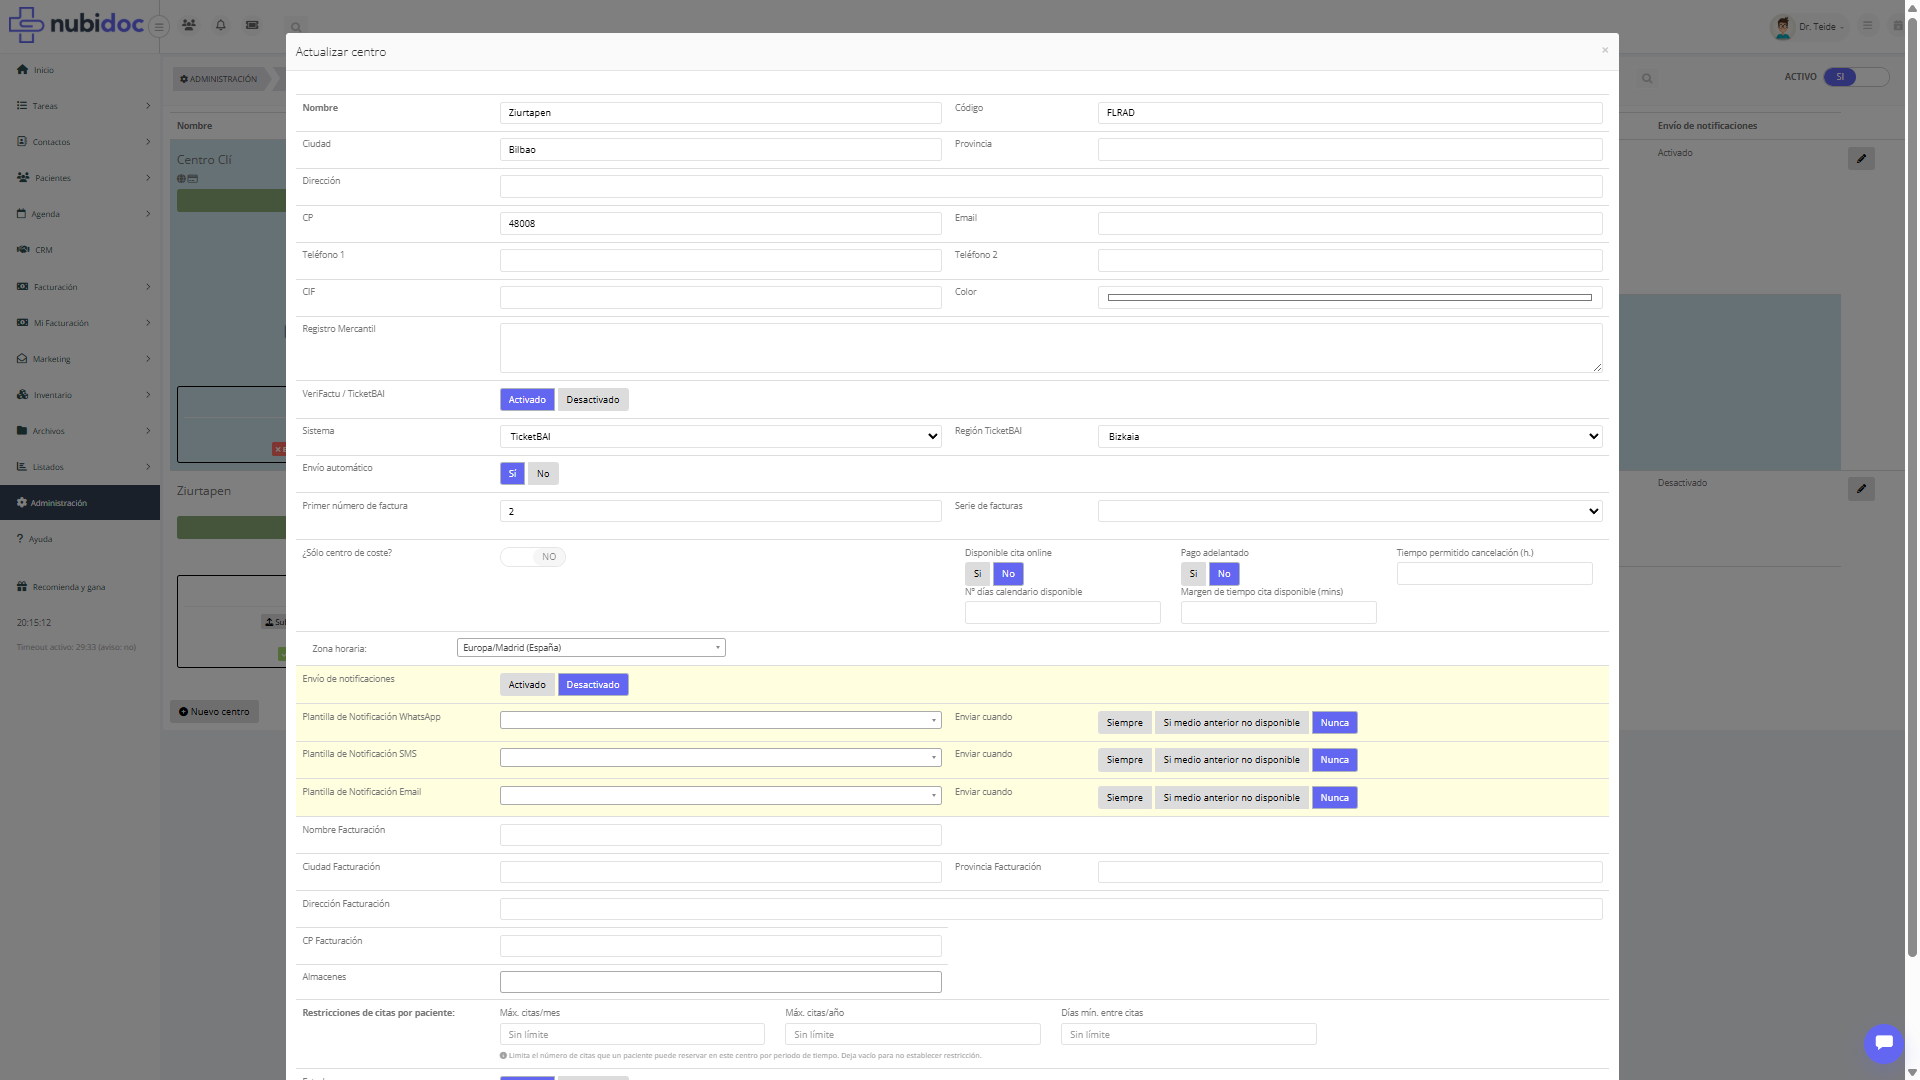1920x1080 pixels.
Task: Set Disponible cita online to Sí
Action: pos(977,574)
